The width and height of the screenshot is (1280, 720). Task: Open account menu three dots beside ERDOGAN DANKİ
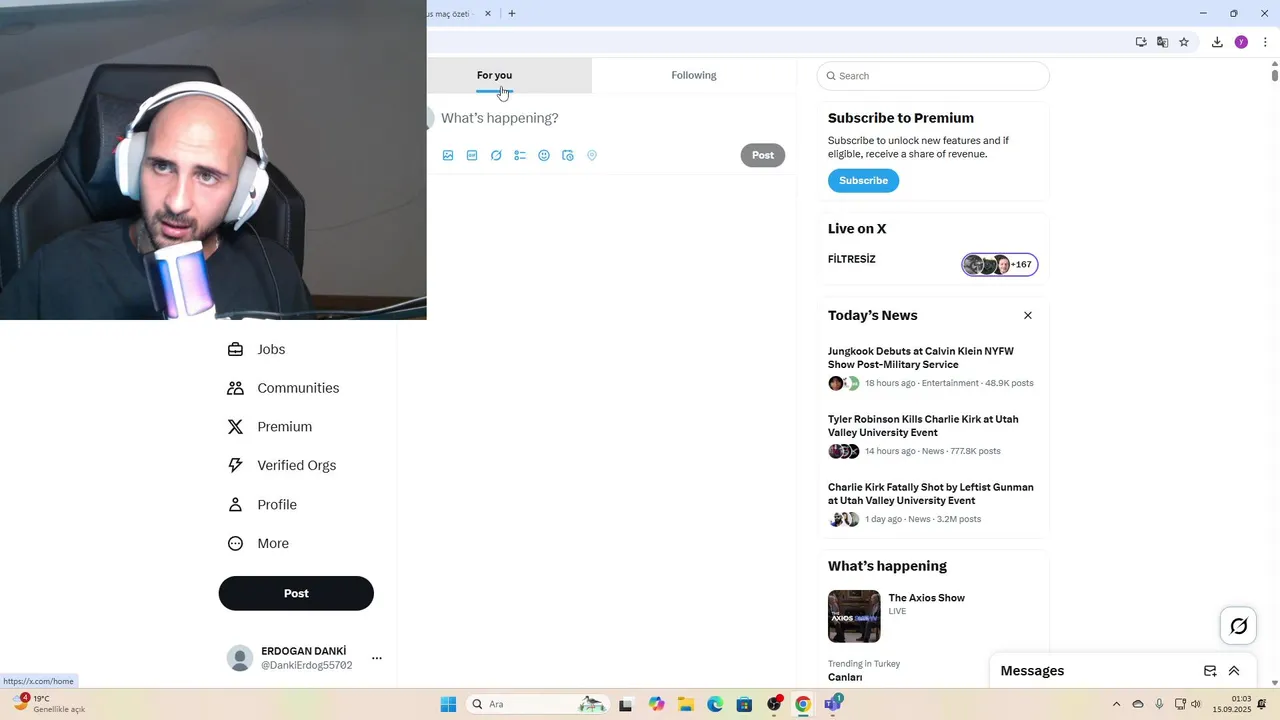point(377,658)
